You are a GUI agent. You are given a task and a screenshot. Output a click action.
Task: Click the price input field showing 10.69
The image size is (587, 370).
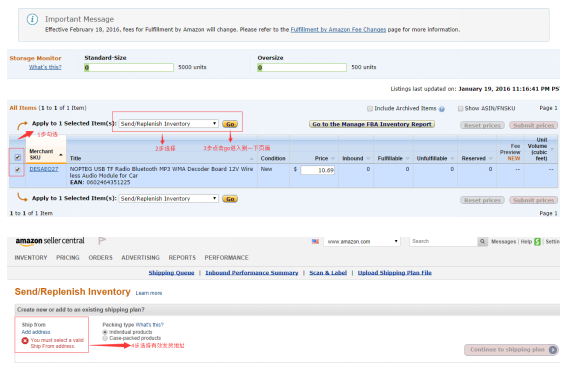pos(317,170)
